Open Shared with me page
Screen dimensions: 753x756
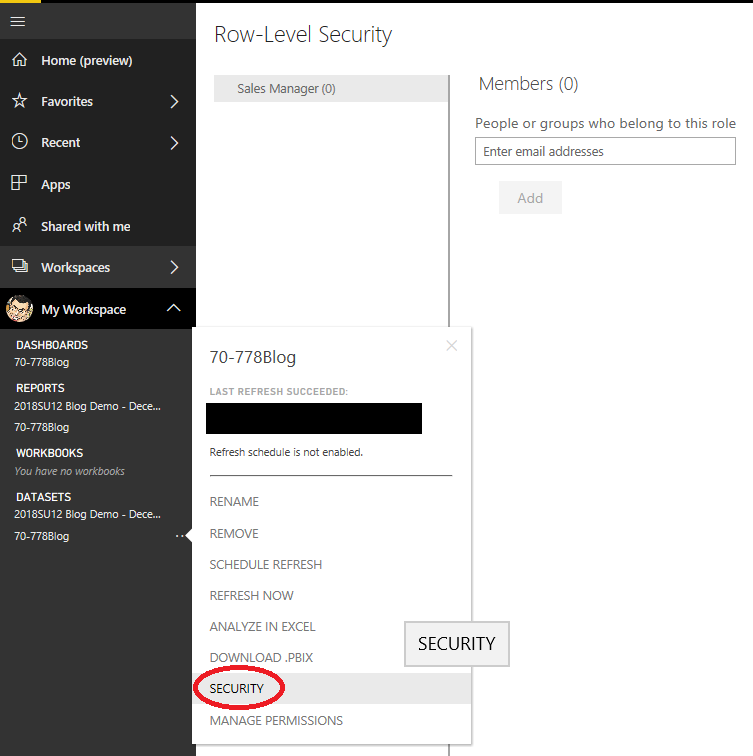pos(86,227)
